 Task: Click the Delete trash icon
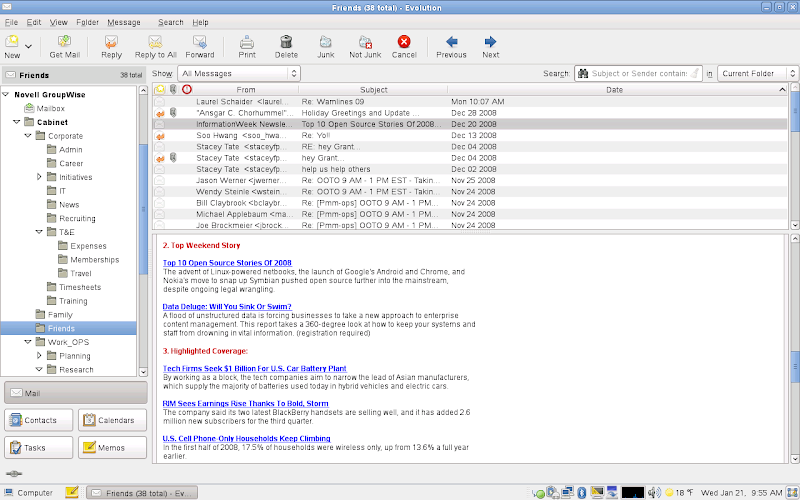(x=286, y=41)
